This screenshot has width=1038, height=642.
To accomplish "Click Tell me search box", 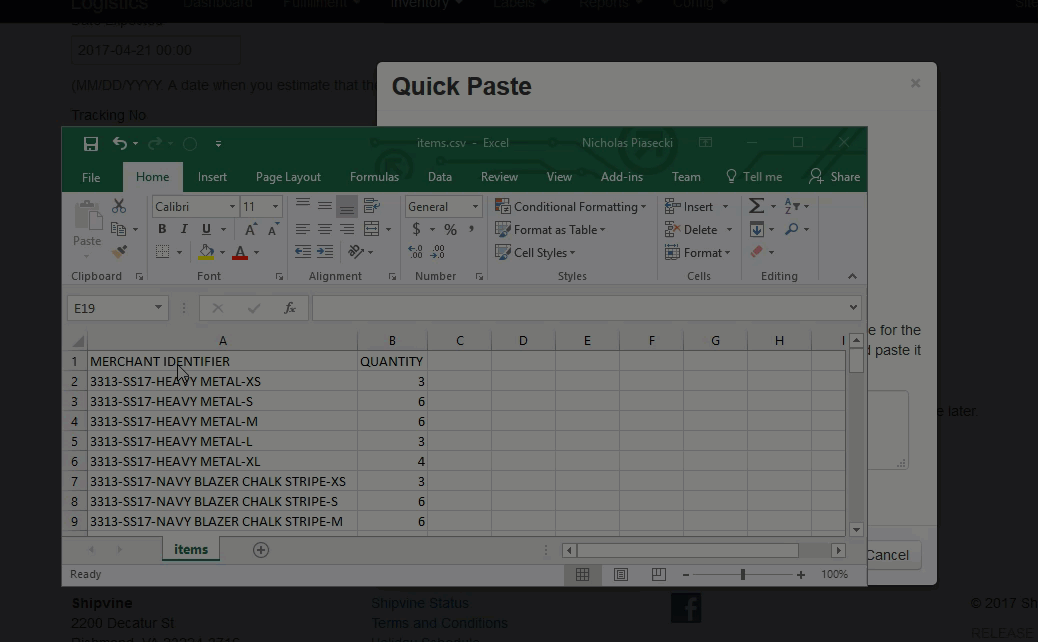I will (754, 177).
